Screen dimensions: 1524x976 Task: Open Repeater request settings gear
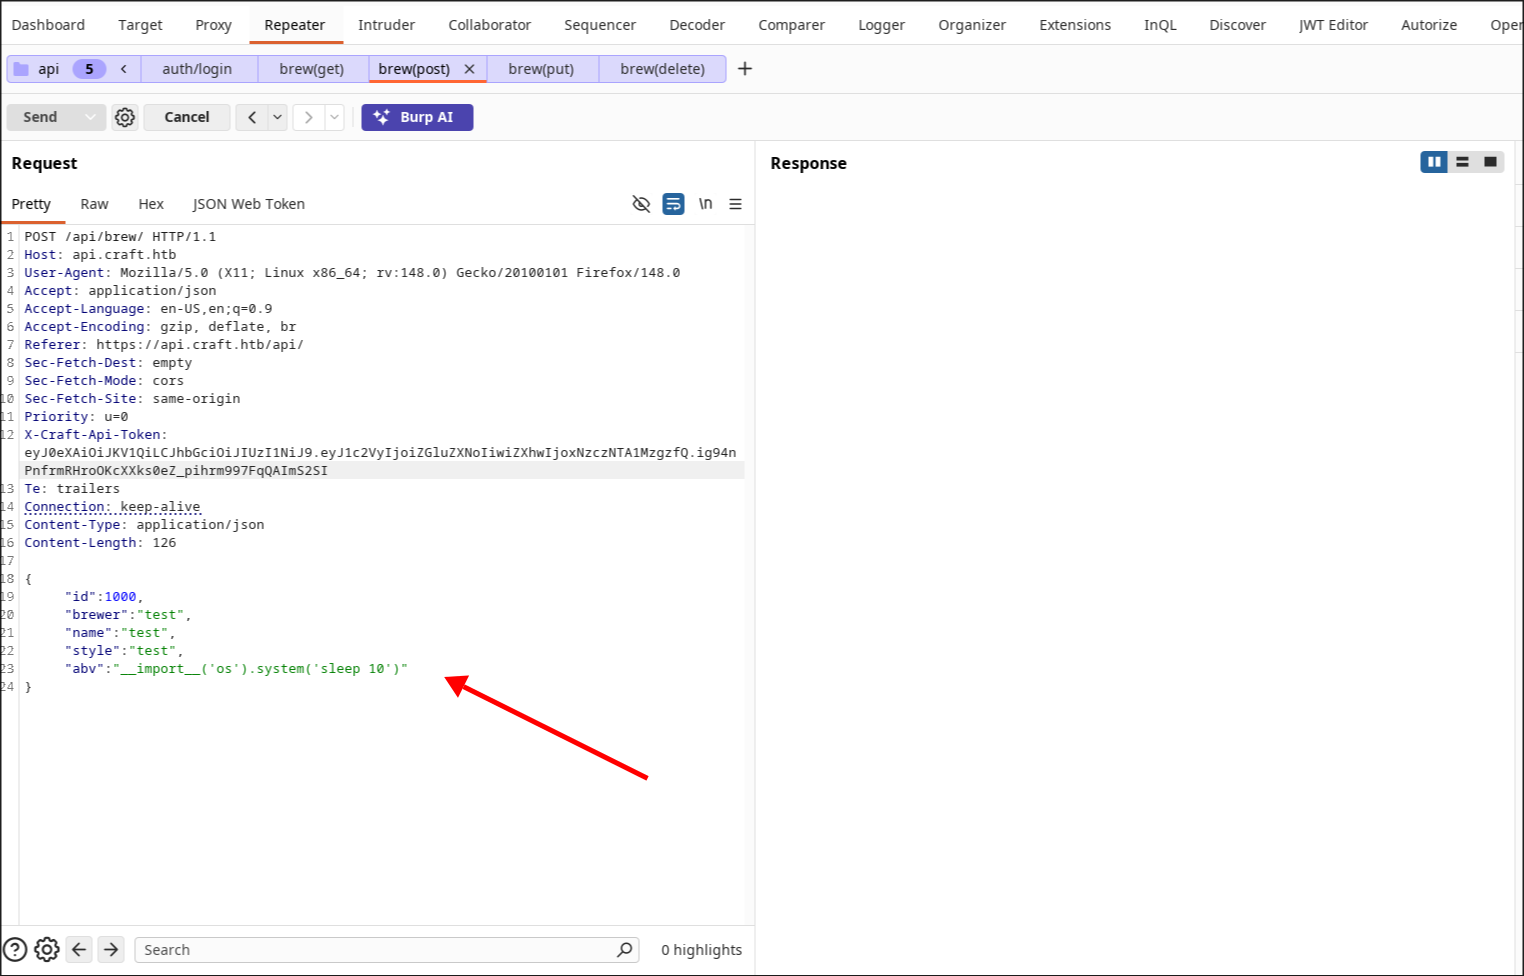point(125,117)
